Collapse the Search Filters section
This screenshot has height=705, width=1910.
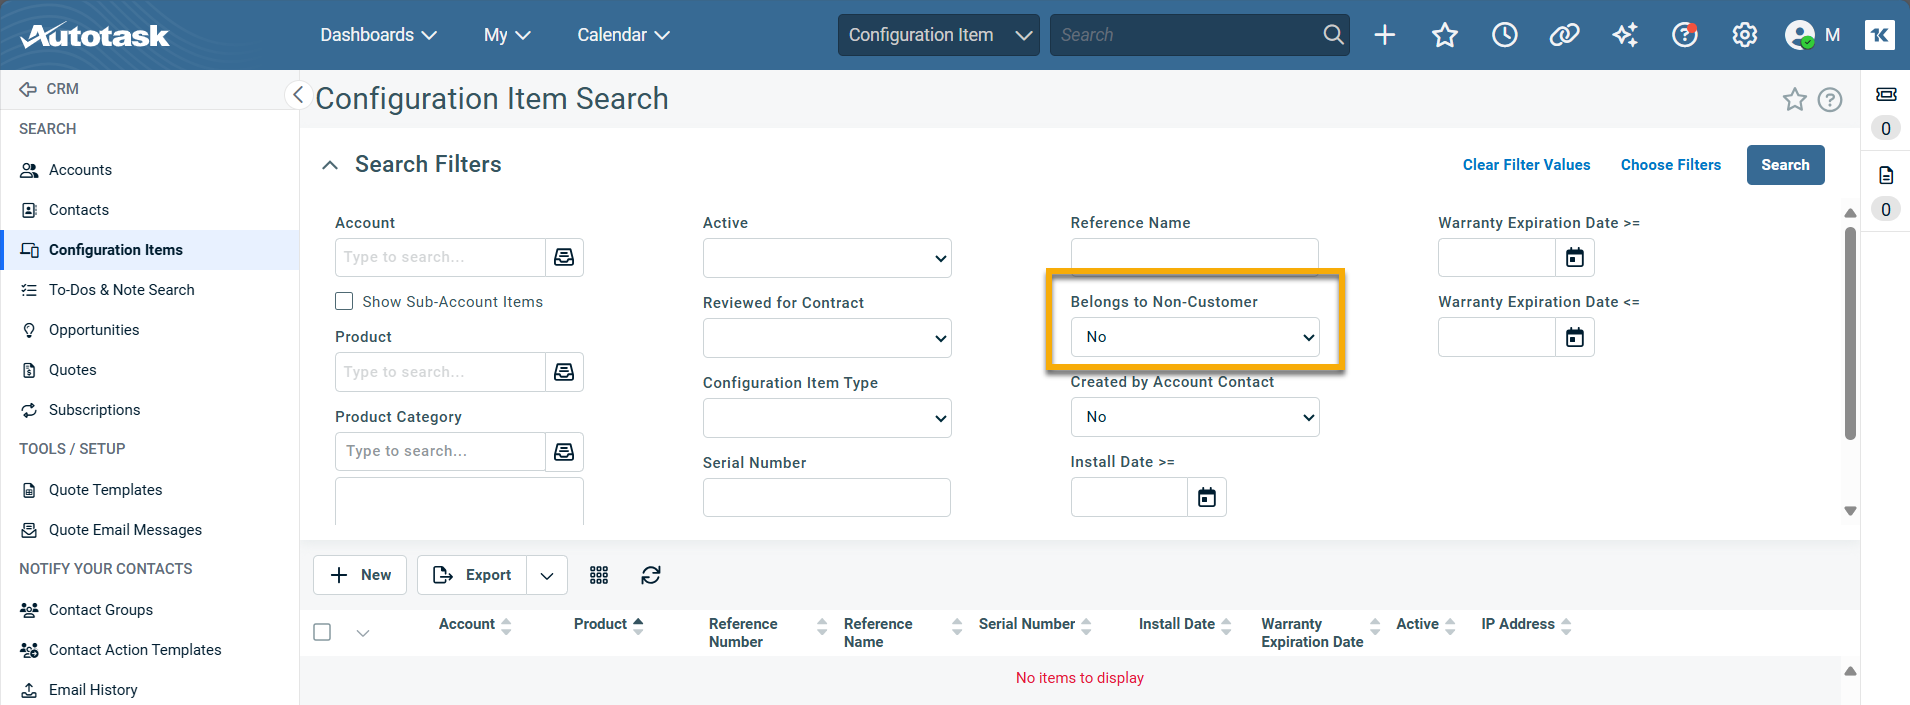pos(330,165)
